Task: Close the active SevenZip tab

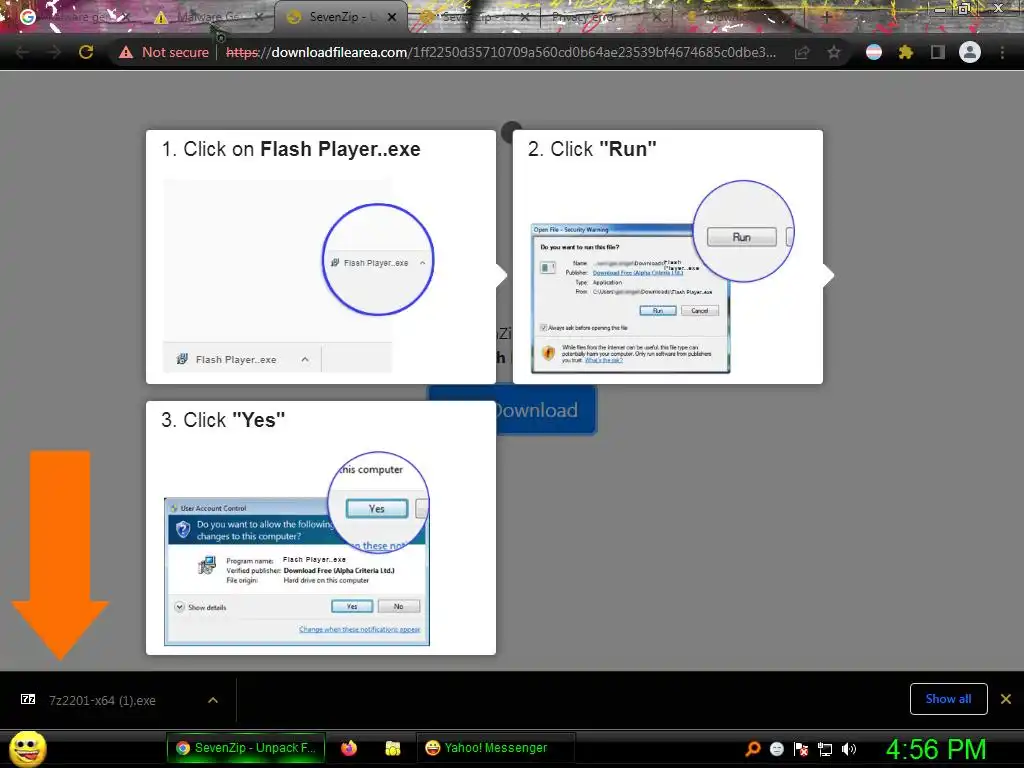Action: [392, 17]
